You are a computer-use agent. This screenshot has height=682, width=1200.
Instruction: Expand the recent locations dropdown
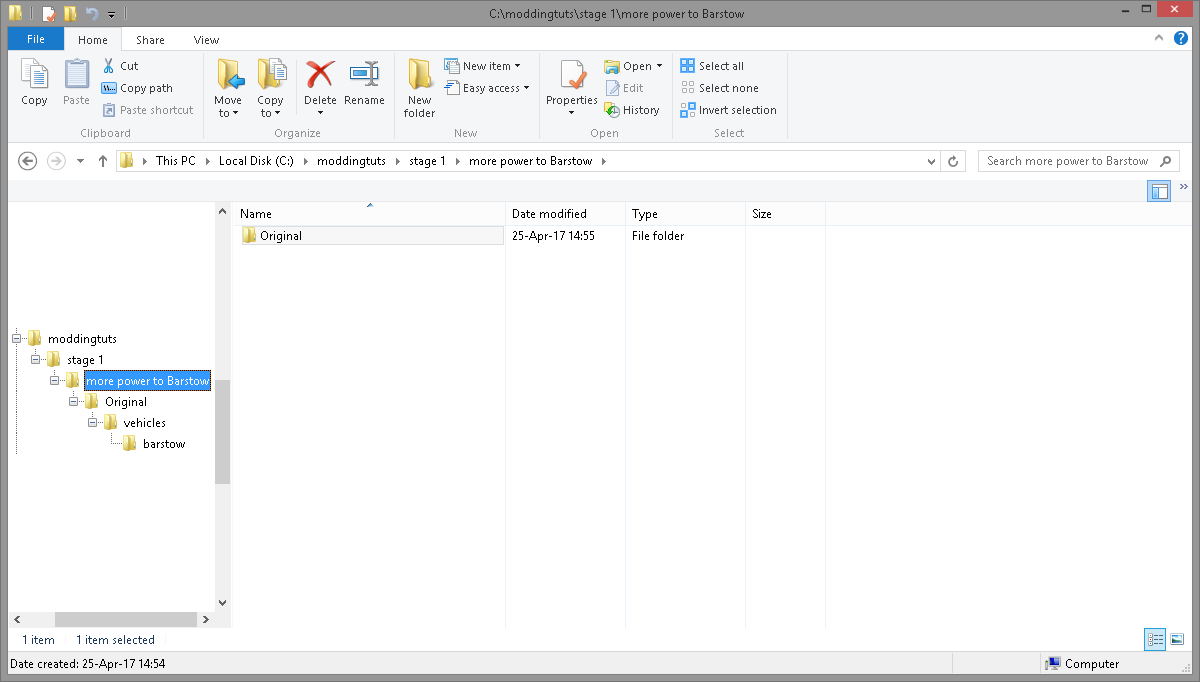(80, 161)
